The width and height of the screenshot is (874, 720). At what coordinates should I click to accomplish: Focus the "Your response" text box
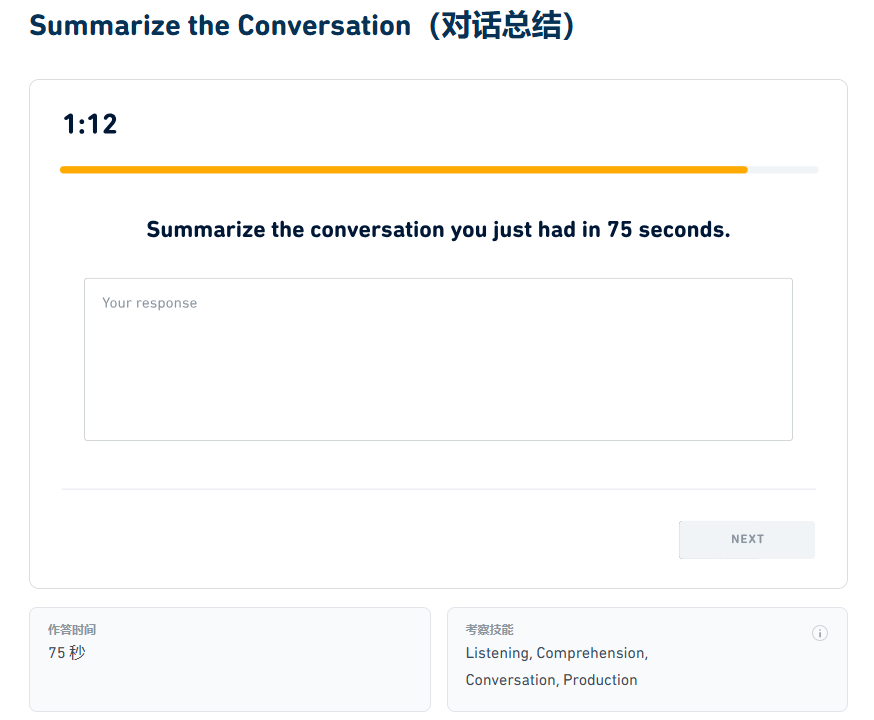(438, 370)
